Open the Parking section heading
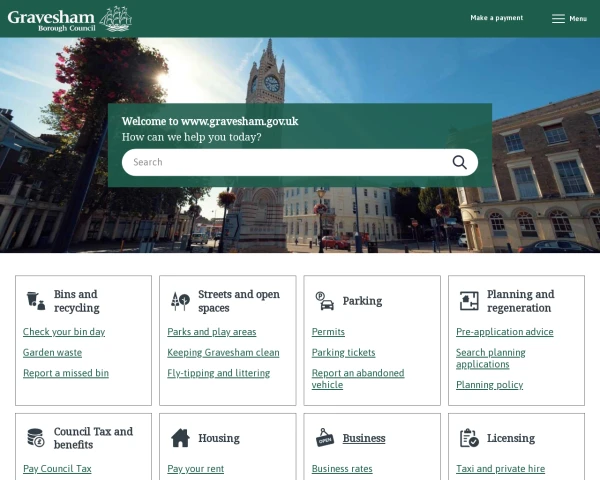The width and height of the screenshot is (600, 480). point(362,301)
